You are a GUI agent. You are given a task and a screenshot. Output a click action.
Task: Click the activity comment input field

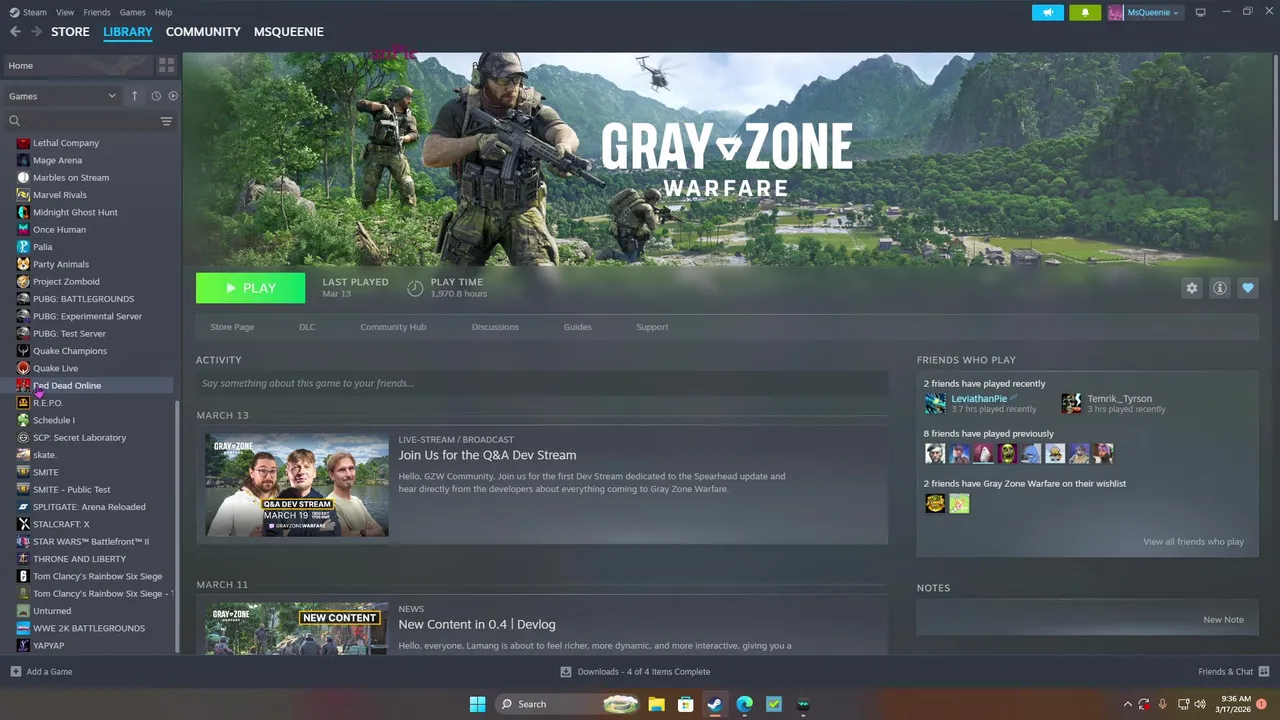click(x=542, y=383)
